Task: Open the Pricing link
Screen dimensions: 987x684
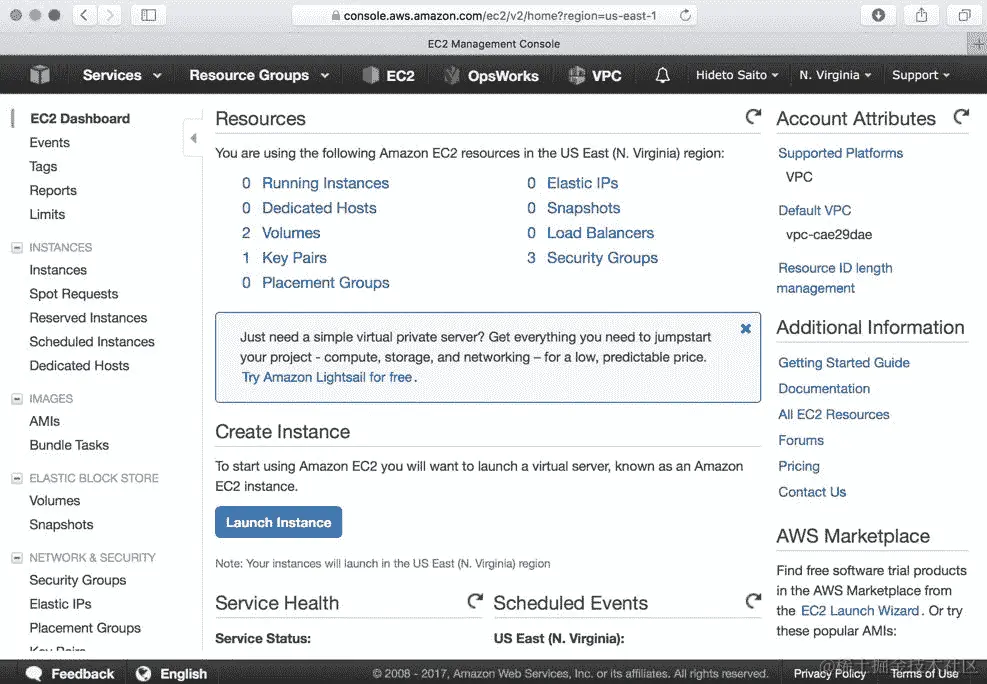Action: click(799, 466)
